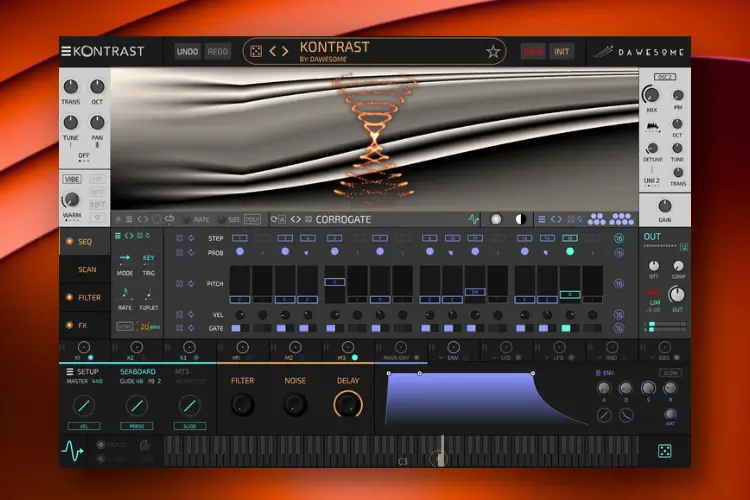
Task: Toggle the VIBE button
Action: pos(72,179)
